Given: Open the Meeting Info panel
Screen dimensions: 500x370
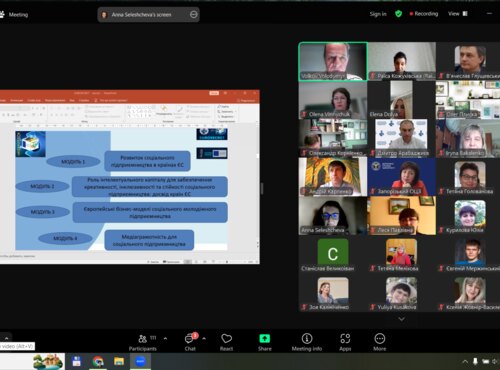Looking at the screenshot, I should tap(307, 342).
